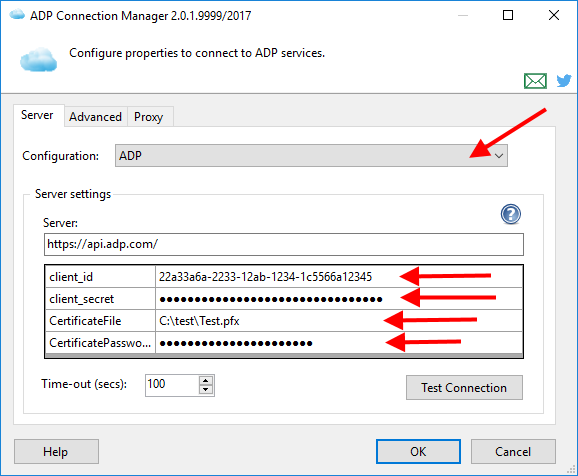Click the blue help question mark icon

[511, 214]
